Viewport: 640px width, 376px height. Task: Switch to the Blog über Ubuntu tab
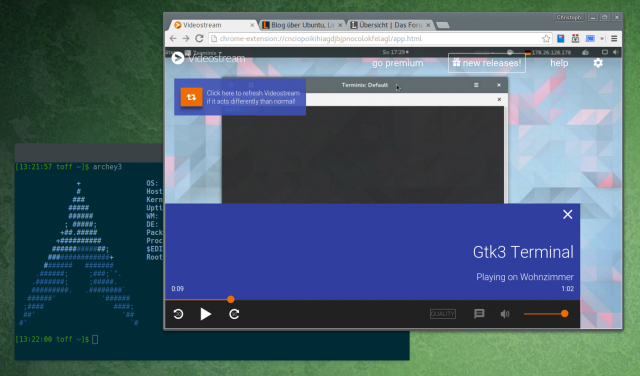pyautogui.click(x=302, y=25)
